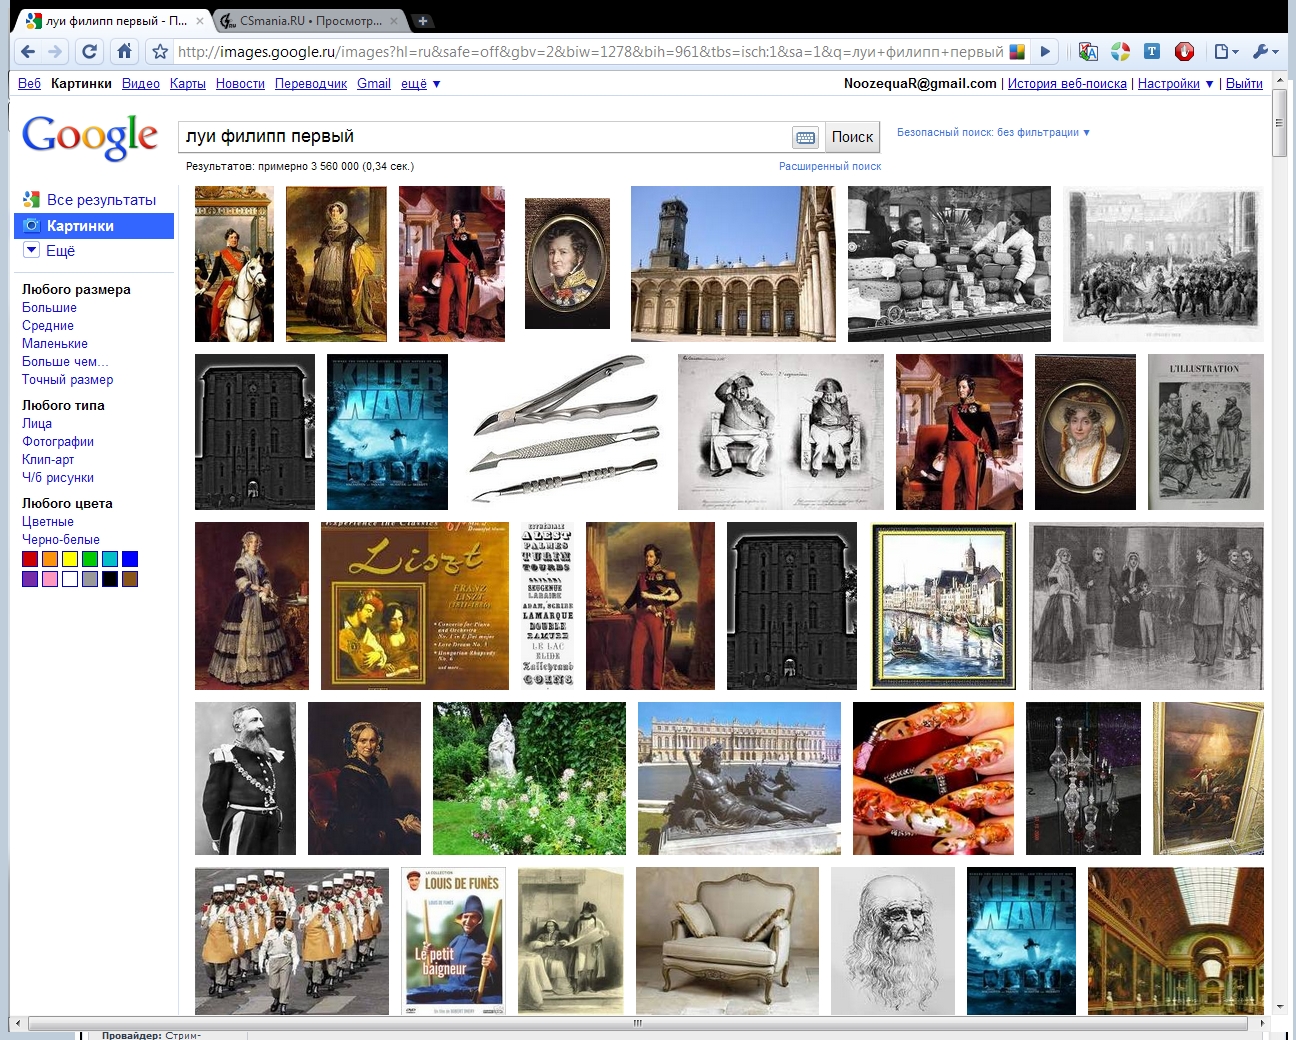This screenshot has height=1040, width=1296.
Task: Click the Выйти sign-out link
Action: click(x=1244, y=84)
